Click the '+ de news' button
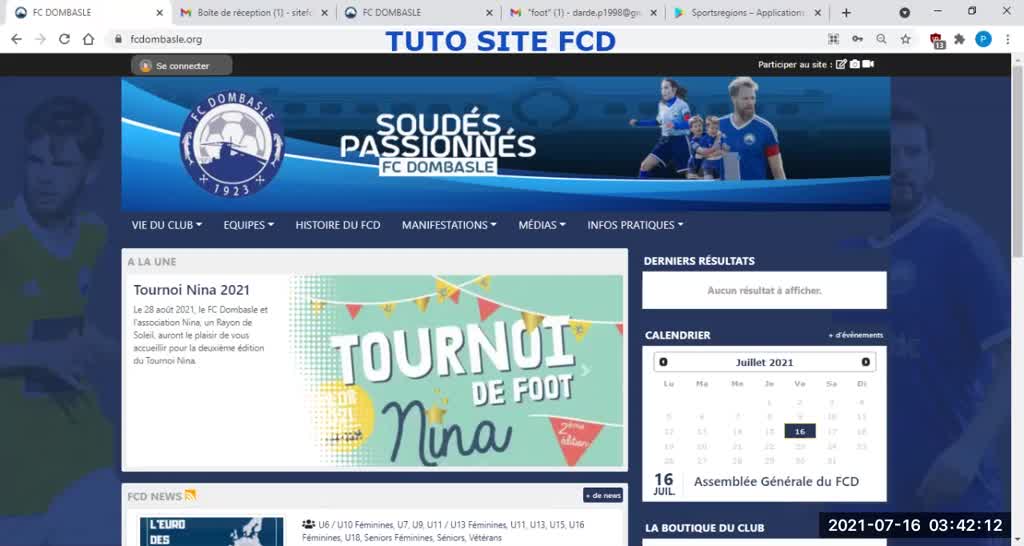 click(603, 495)
